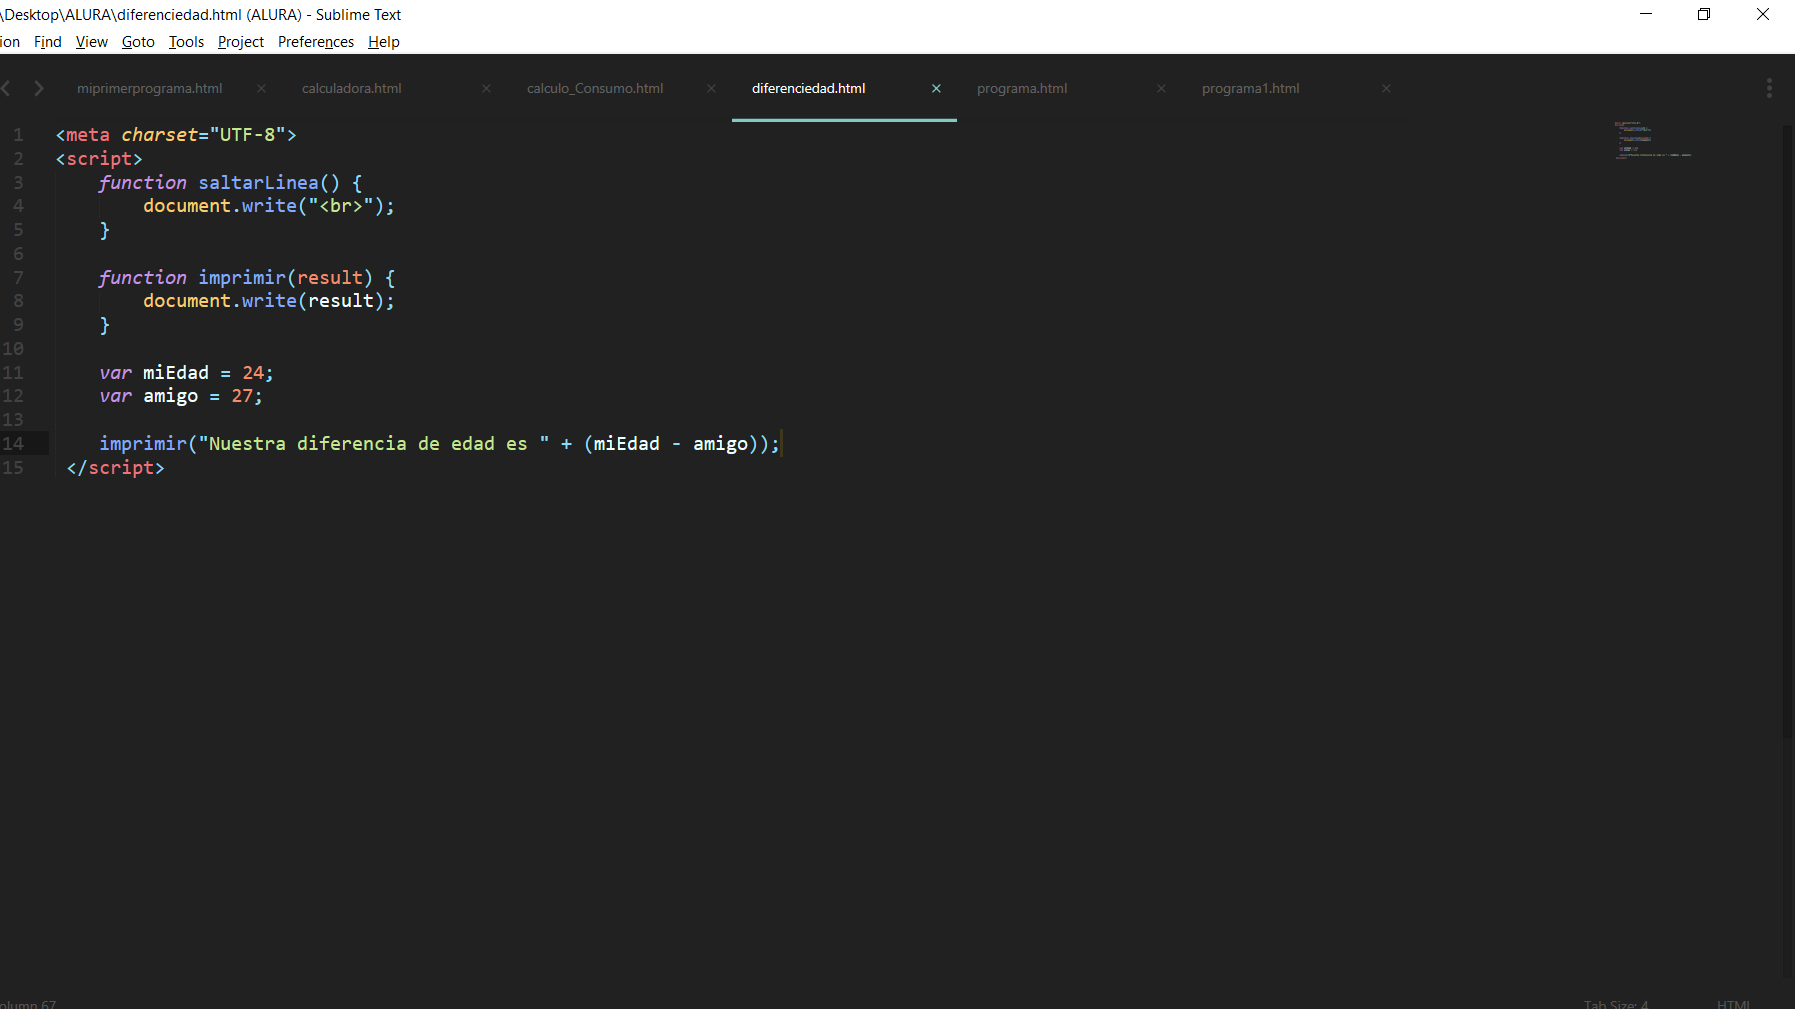Click line number 14 in the gutter

[x=13, y=444]
